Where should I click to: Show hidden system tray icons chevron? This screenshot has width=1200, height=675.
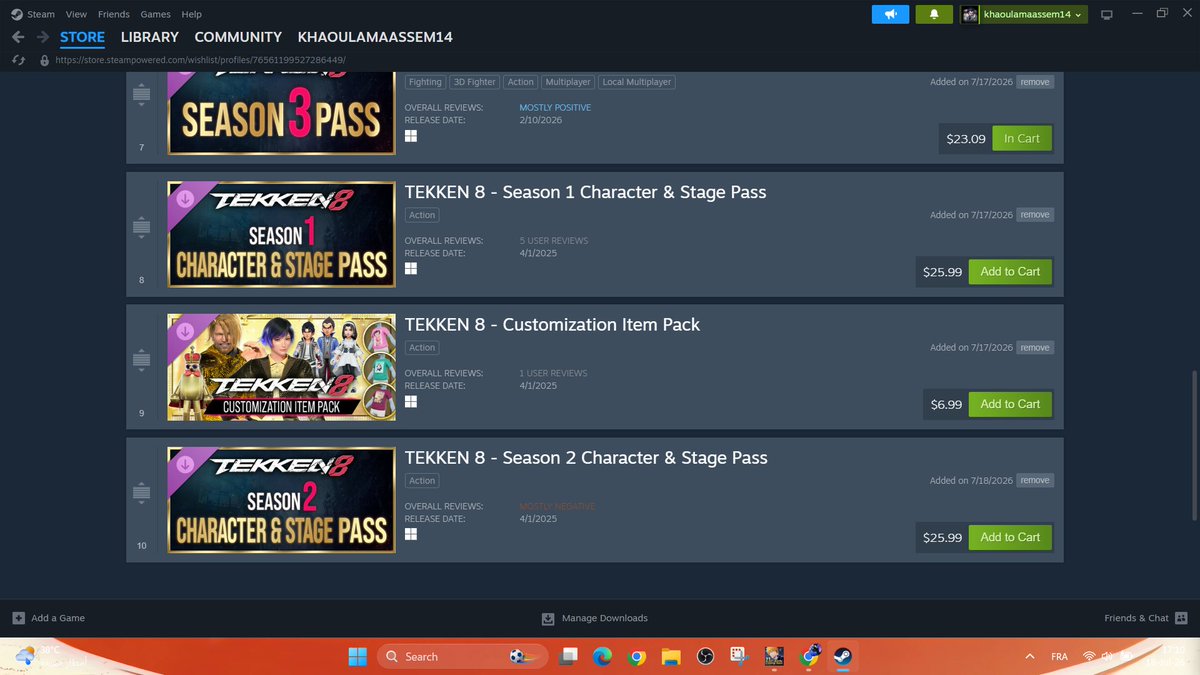[1030, 656]
